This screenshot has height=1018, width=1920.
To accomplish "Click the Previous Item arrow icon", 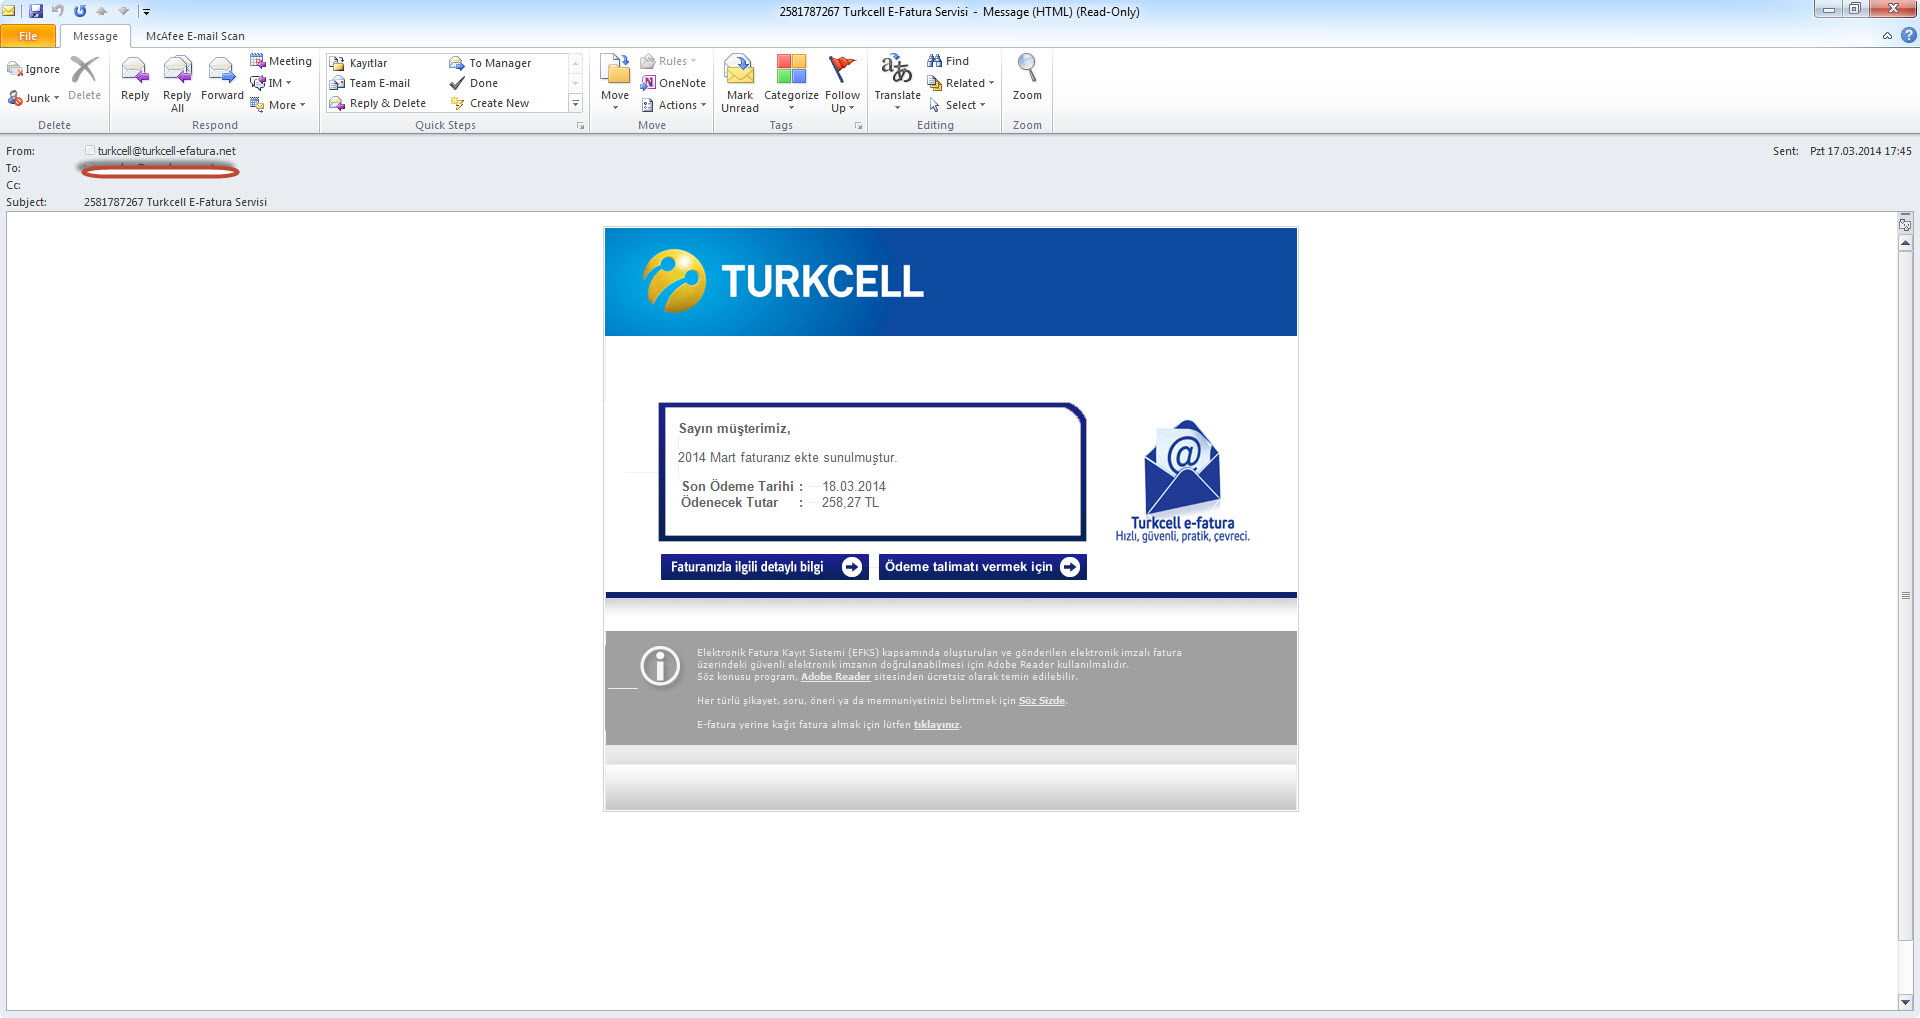I will 102,11.
